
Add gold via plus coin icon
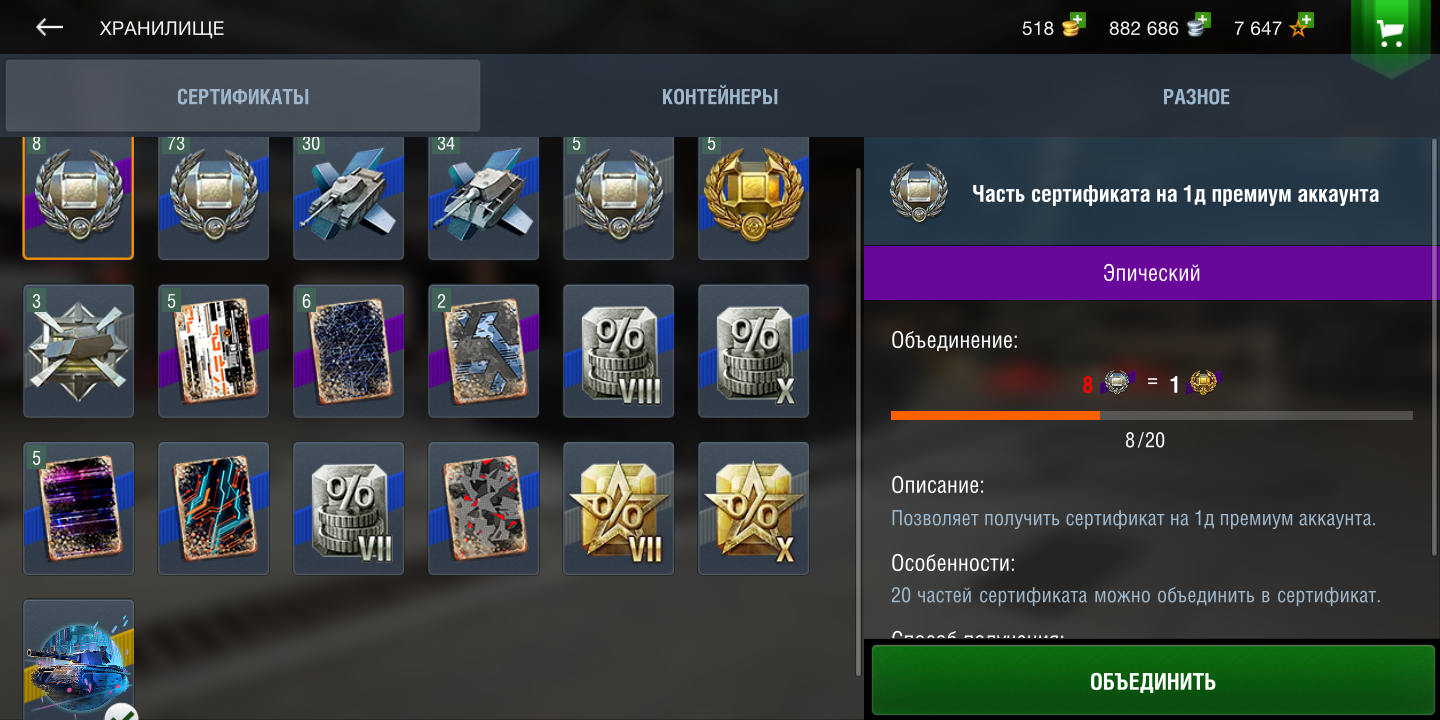tap(1073, 25)
